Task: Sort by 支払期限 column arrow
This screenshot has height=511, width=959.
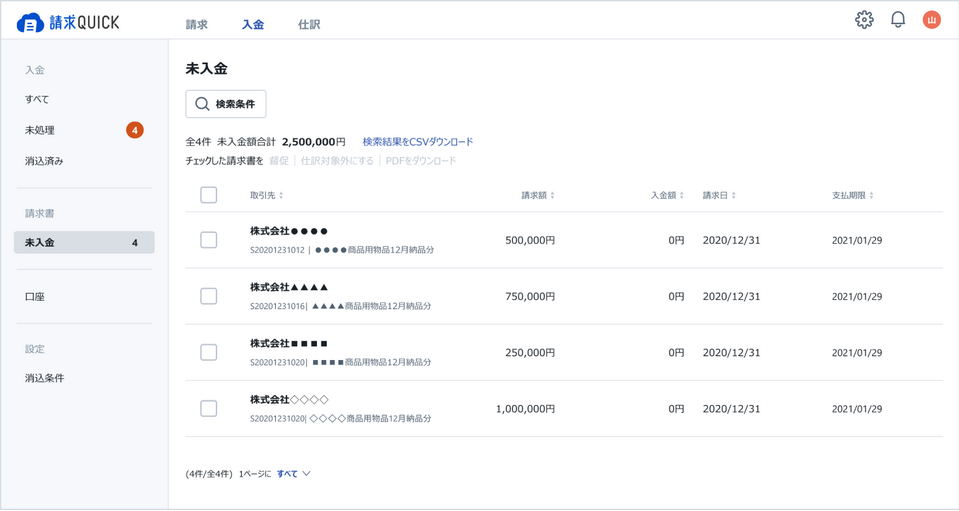Action: click(x=872, y=196)
